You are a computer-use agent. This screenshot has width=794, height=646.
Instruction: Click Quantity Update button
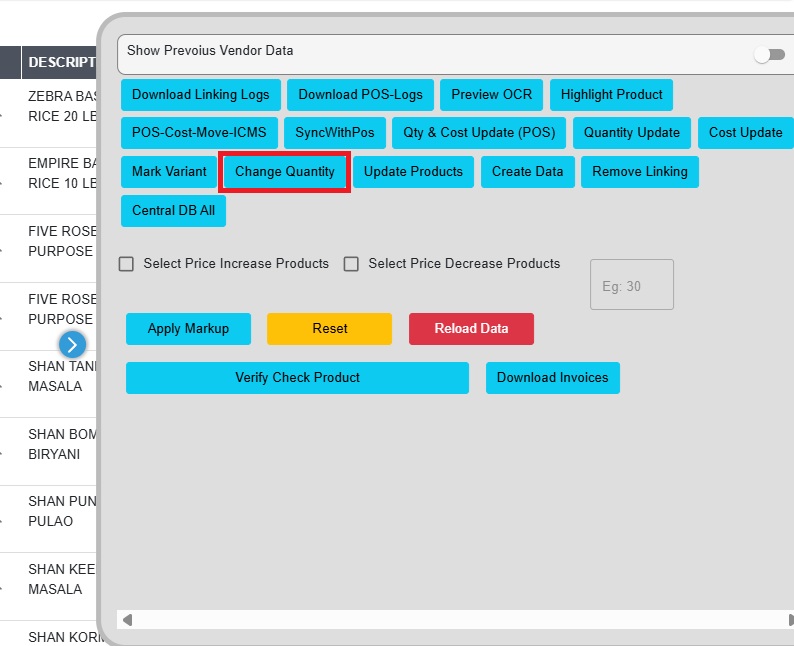631,133
